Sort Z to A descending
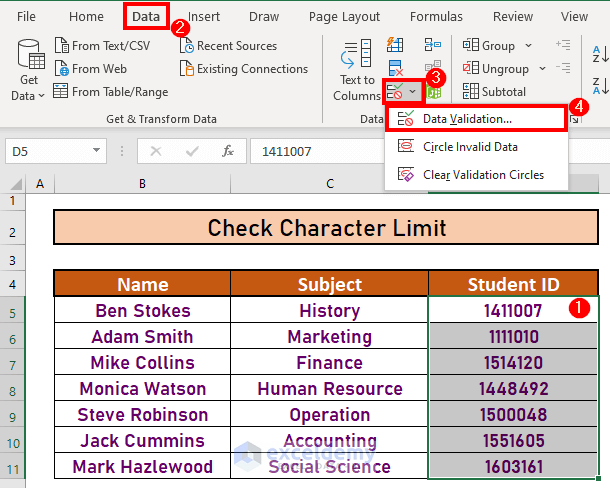Viewport: 610px width, 488px height. click(x=600, y=86)
